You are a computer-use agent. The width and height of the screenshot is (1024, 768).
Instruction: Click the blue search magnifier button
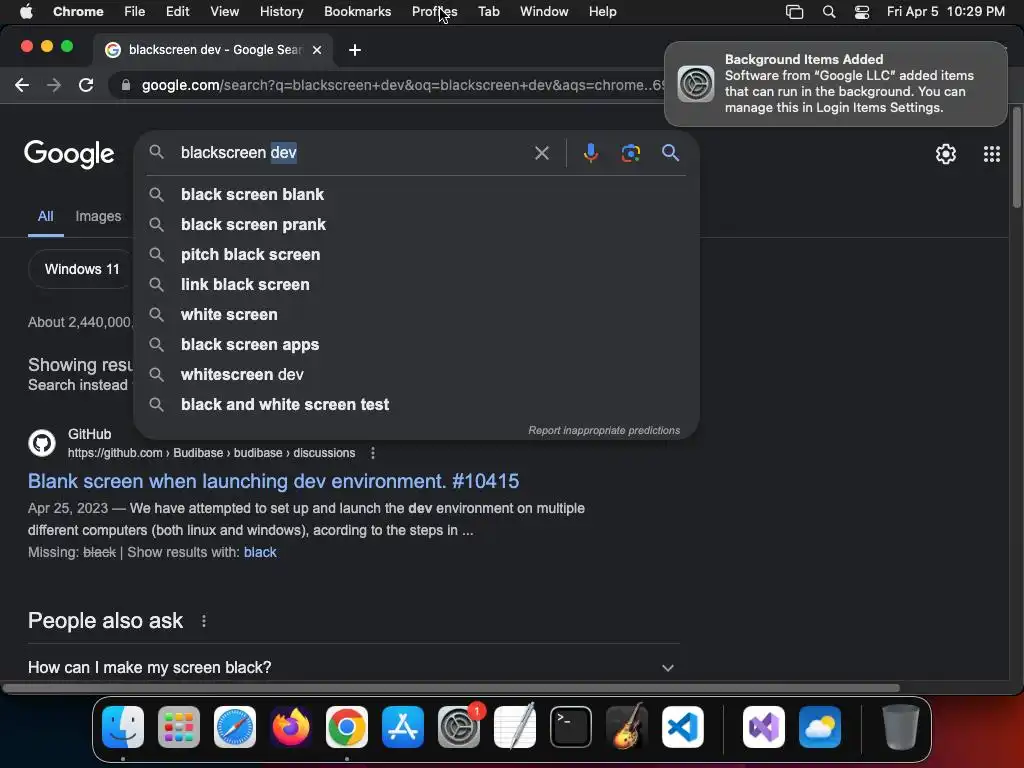pyautogui.click(x=670, y=153)
